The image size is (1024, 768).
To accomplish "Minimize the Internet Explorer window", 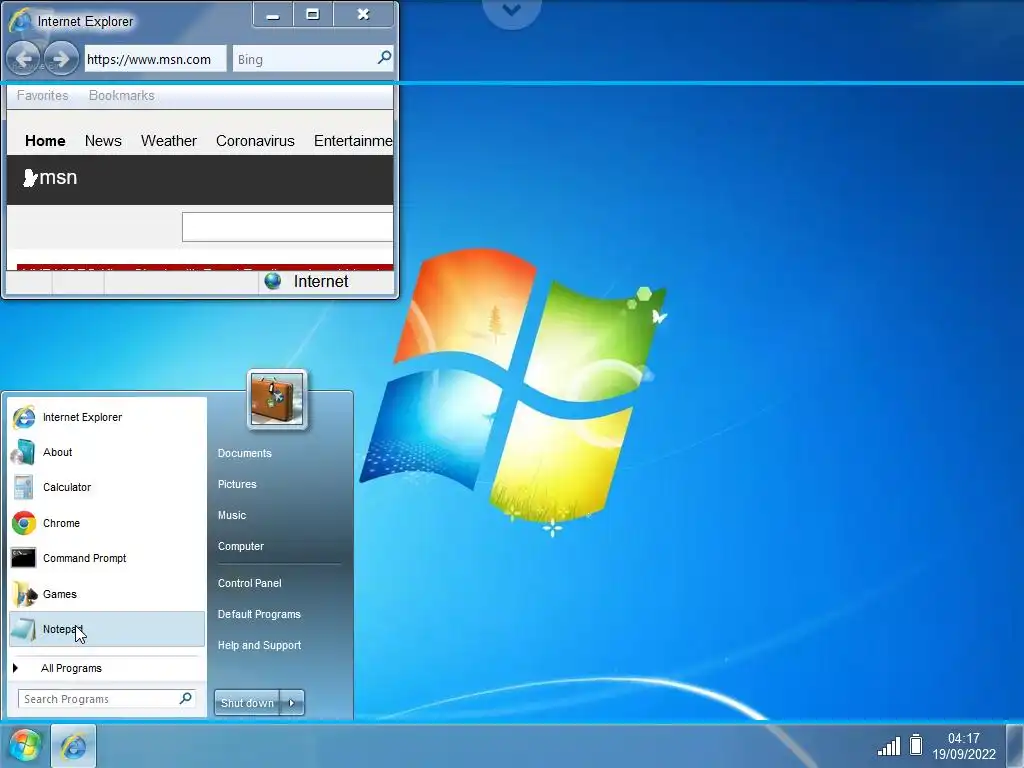I will 273,14.
